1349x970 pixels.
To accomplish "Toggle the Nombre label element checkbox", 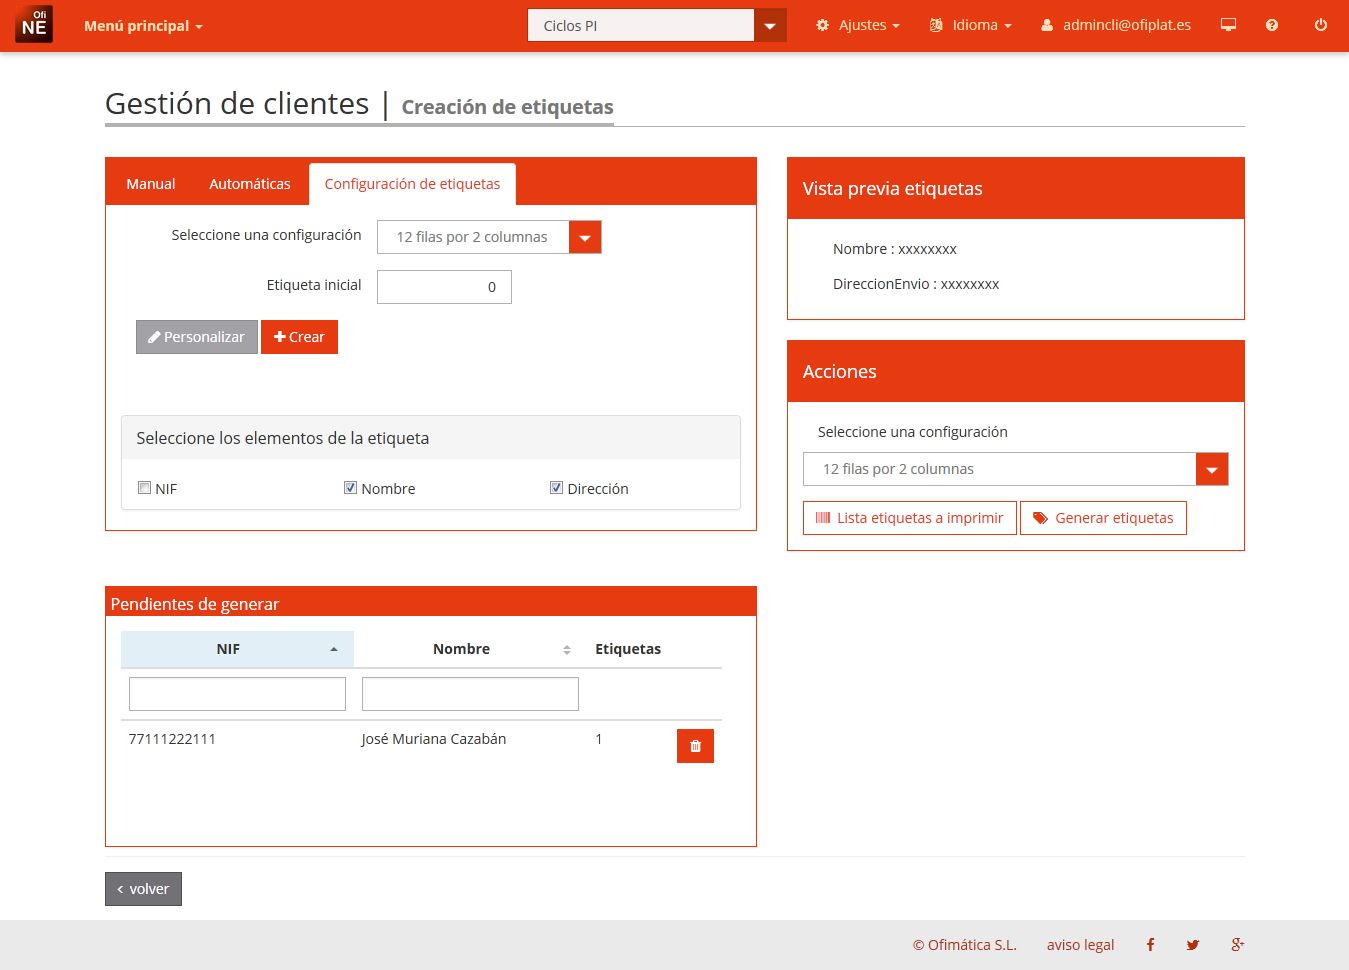I will 350,488.
